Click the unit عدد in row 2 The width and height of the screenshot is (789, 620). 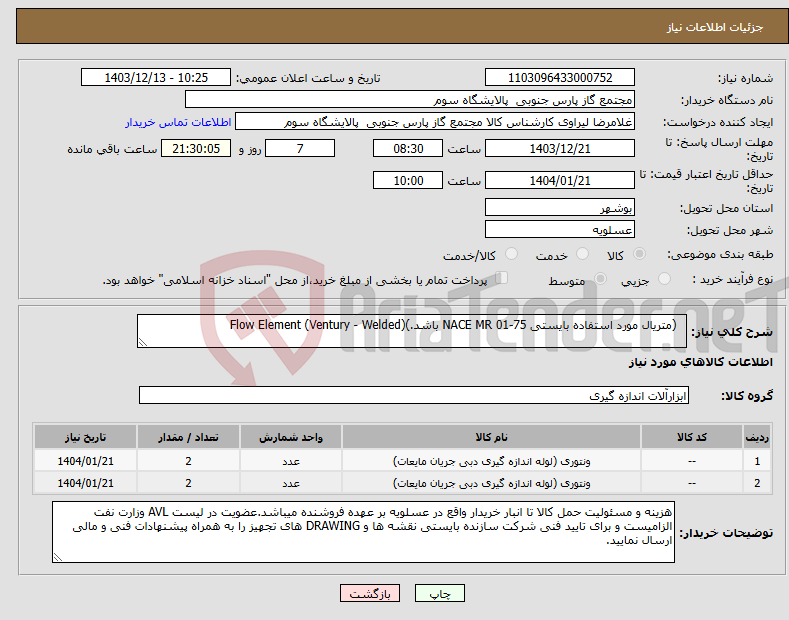[291, 484]
